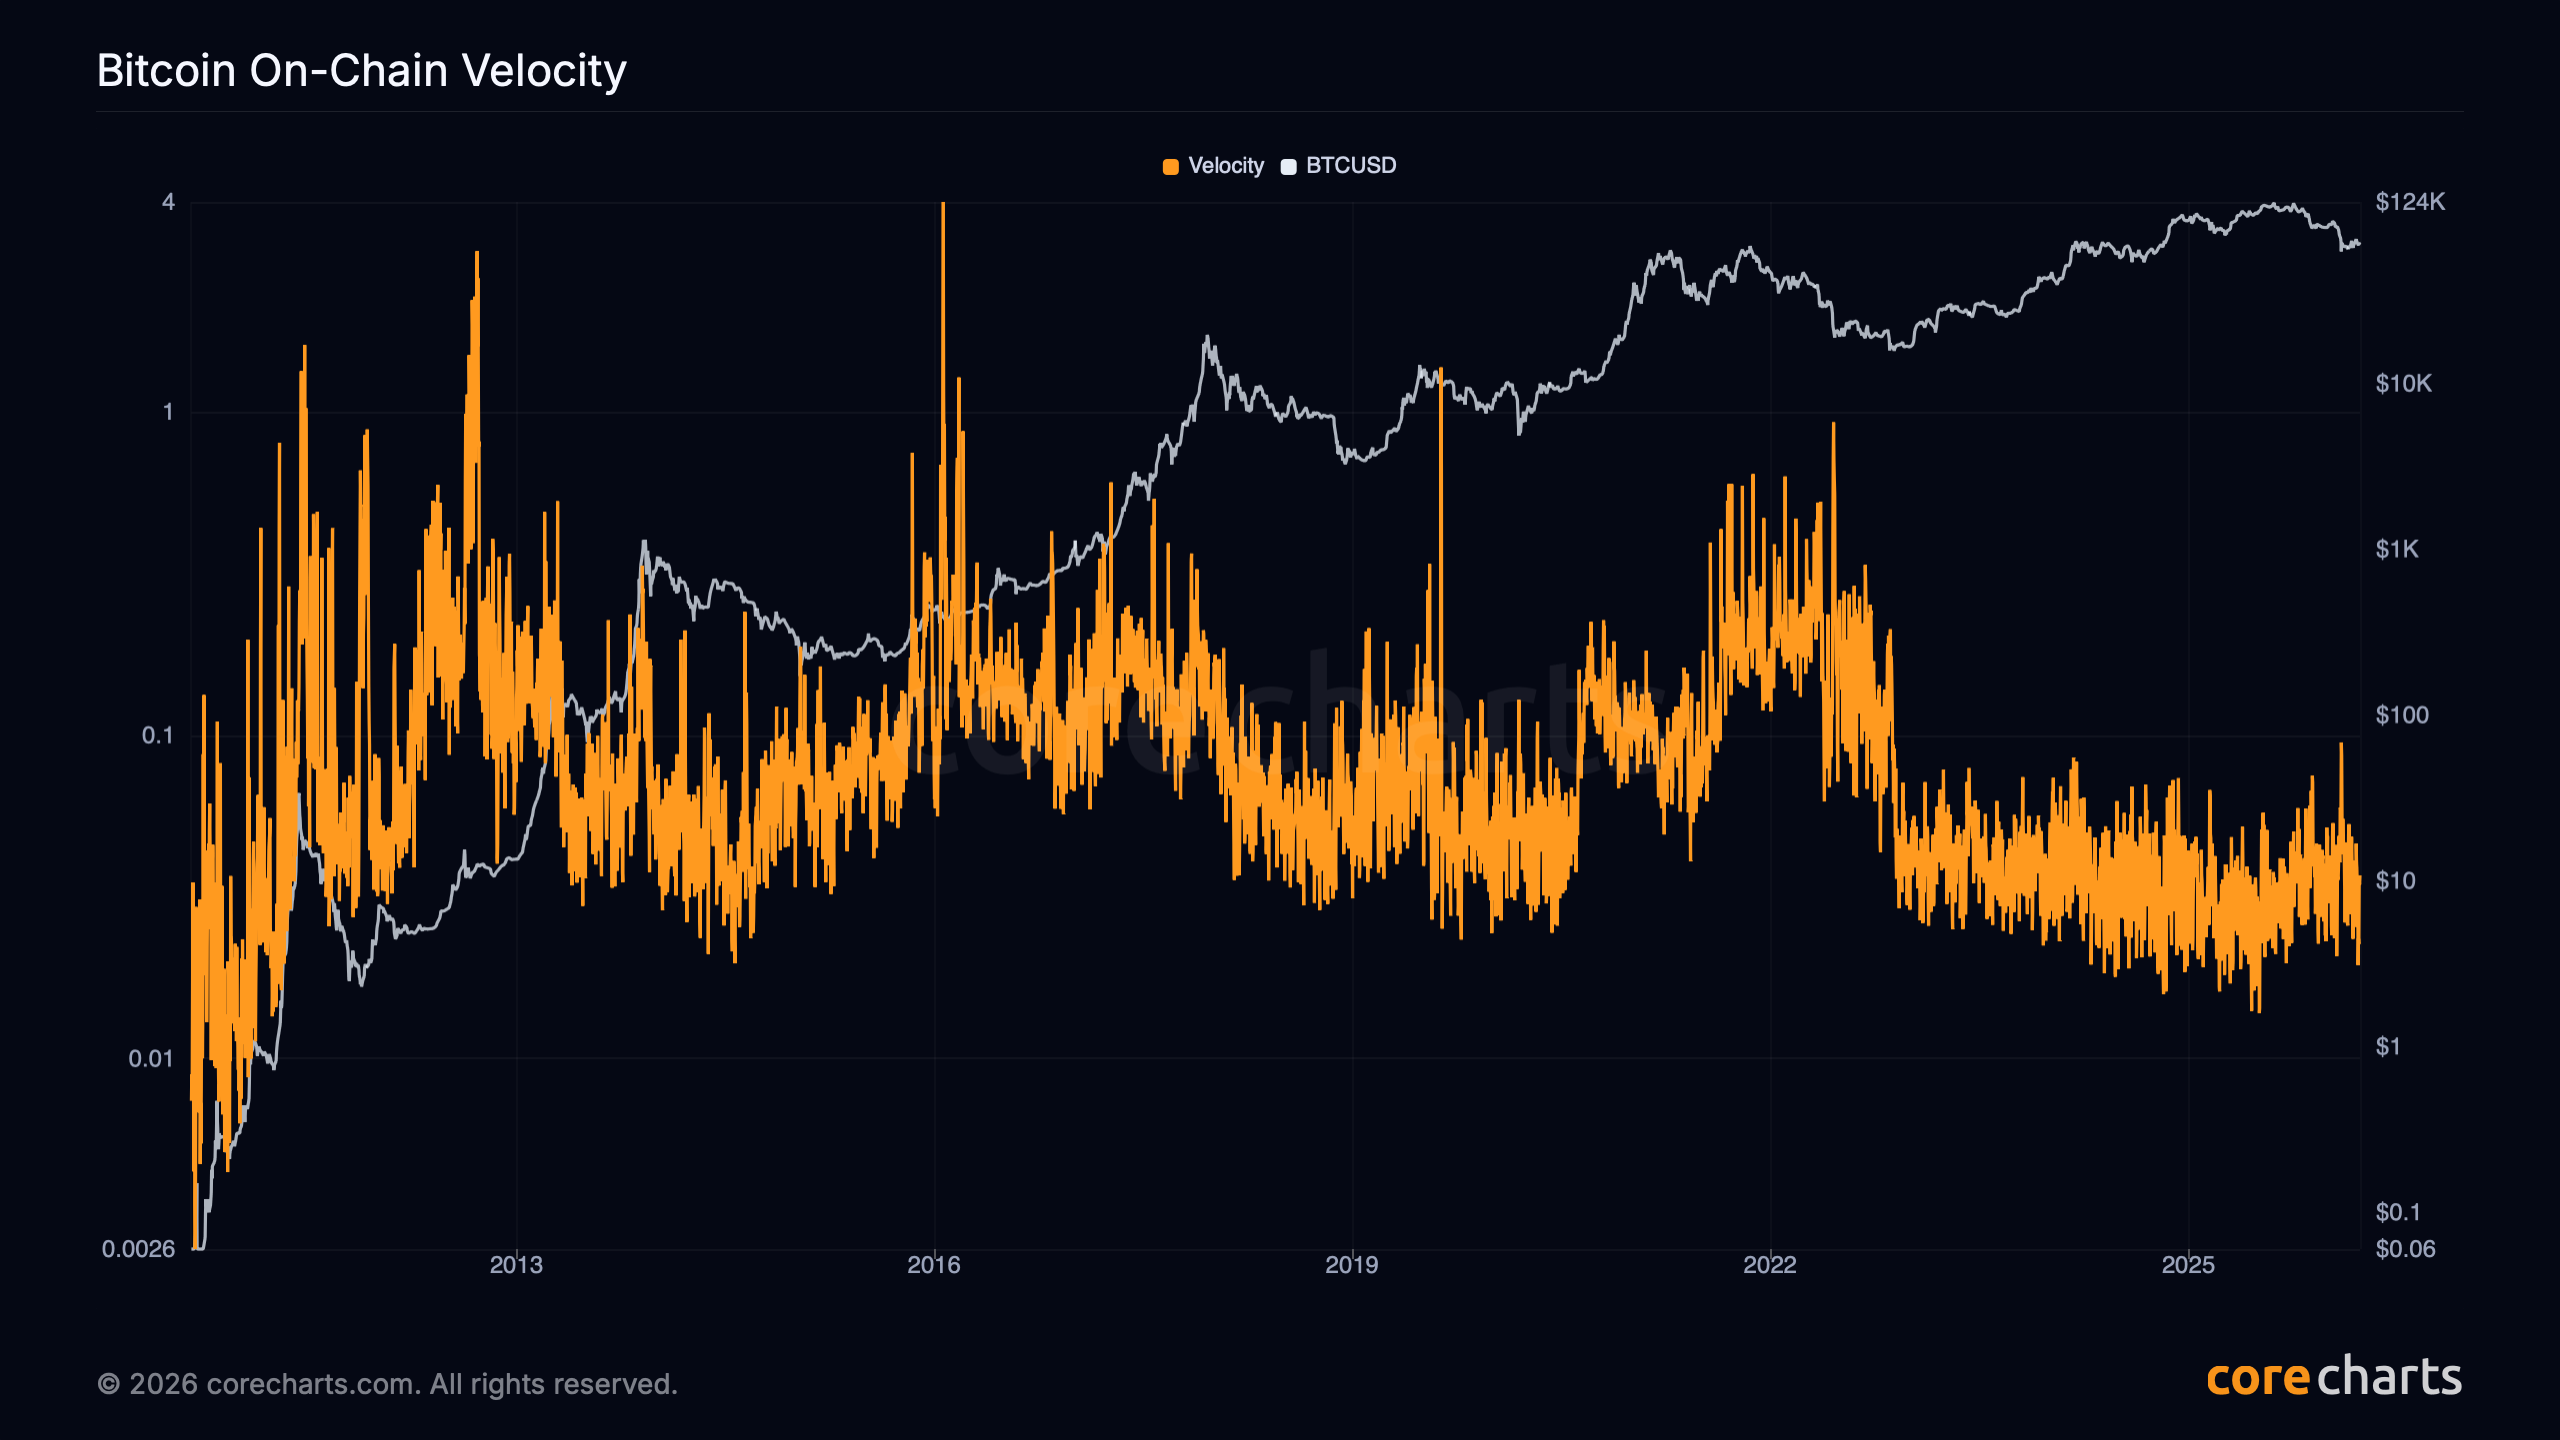Toggle the BTCUSD series legend

(1350, 166)
